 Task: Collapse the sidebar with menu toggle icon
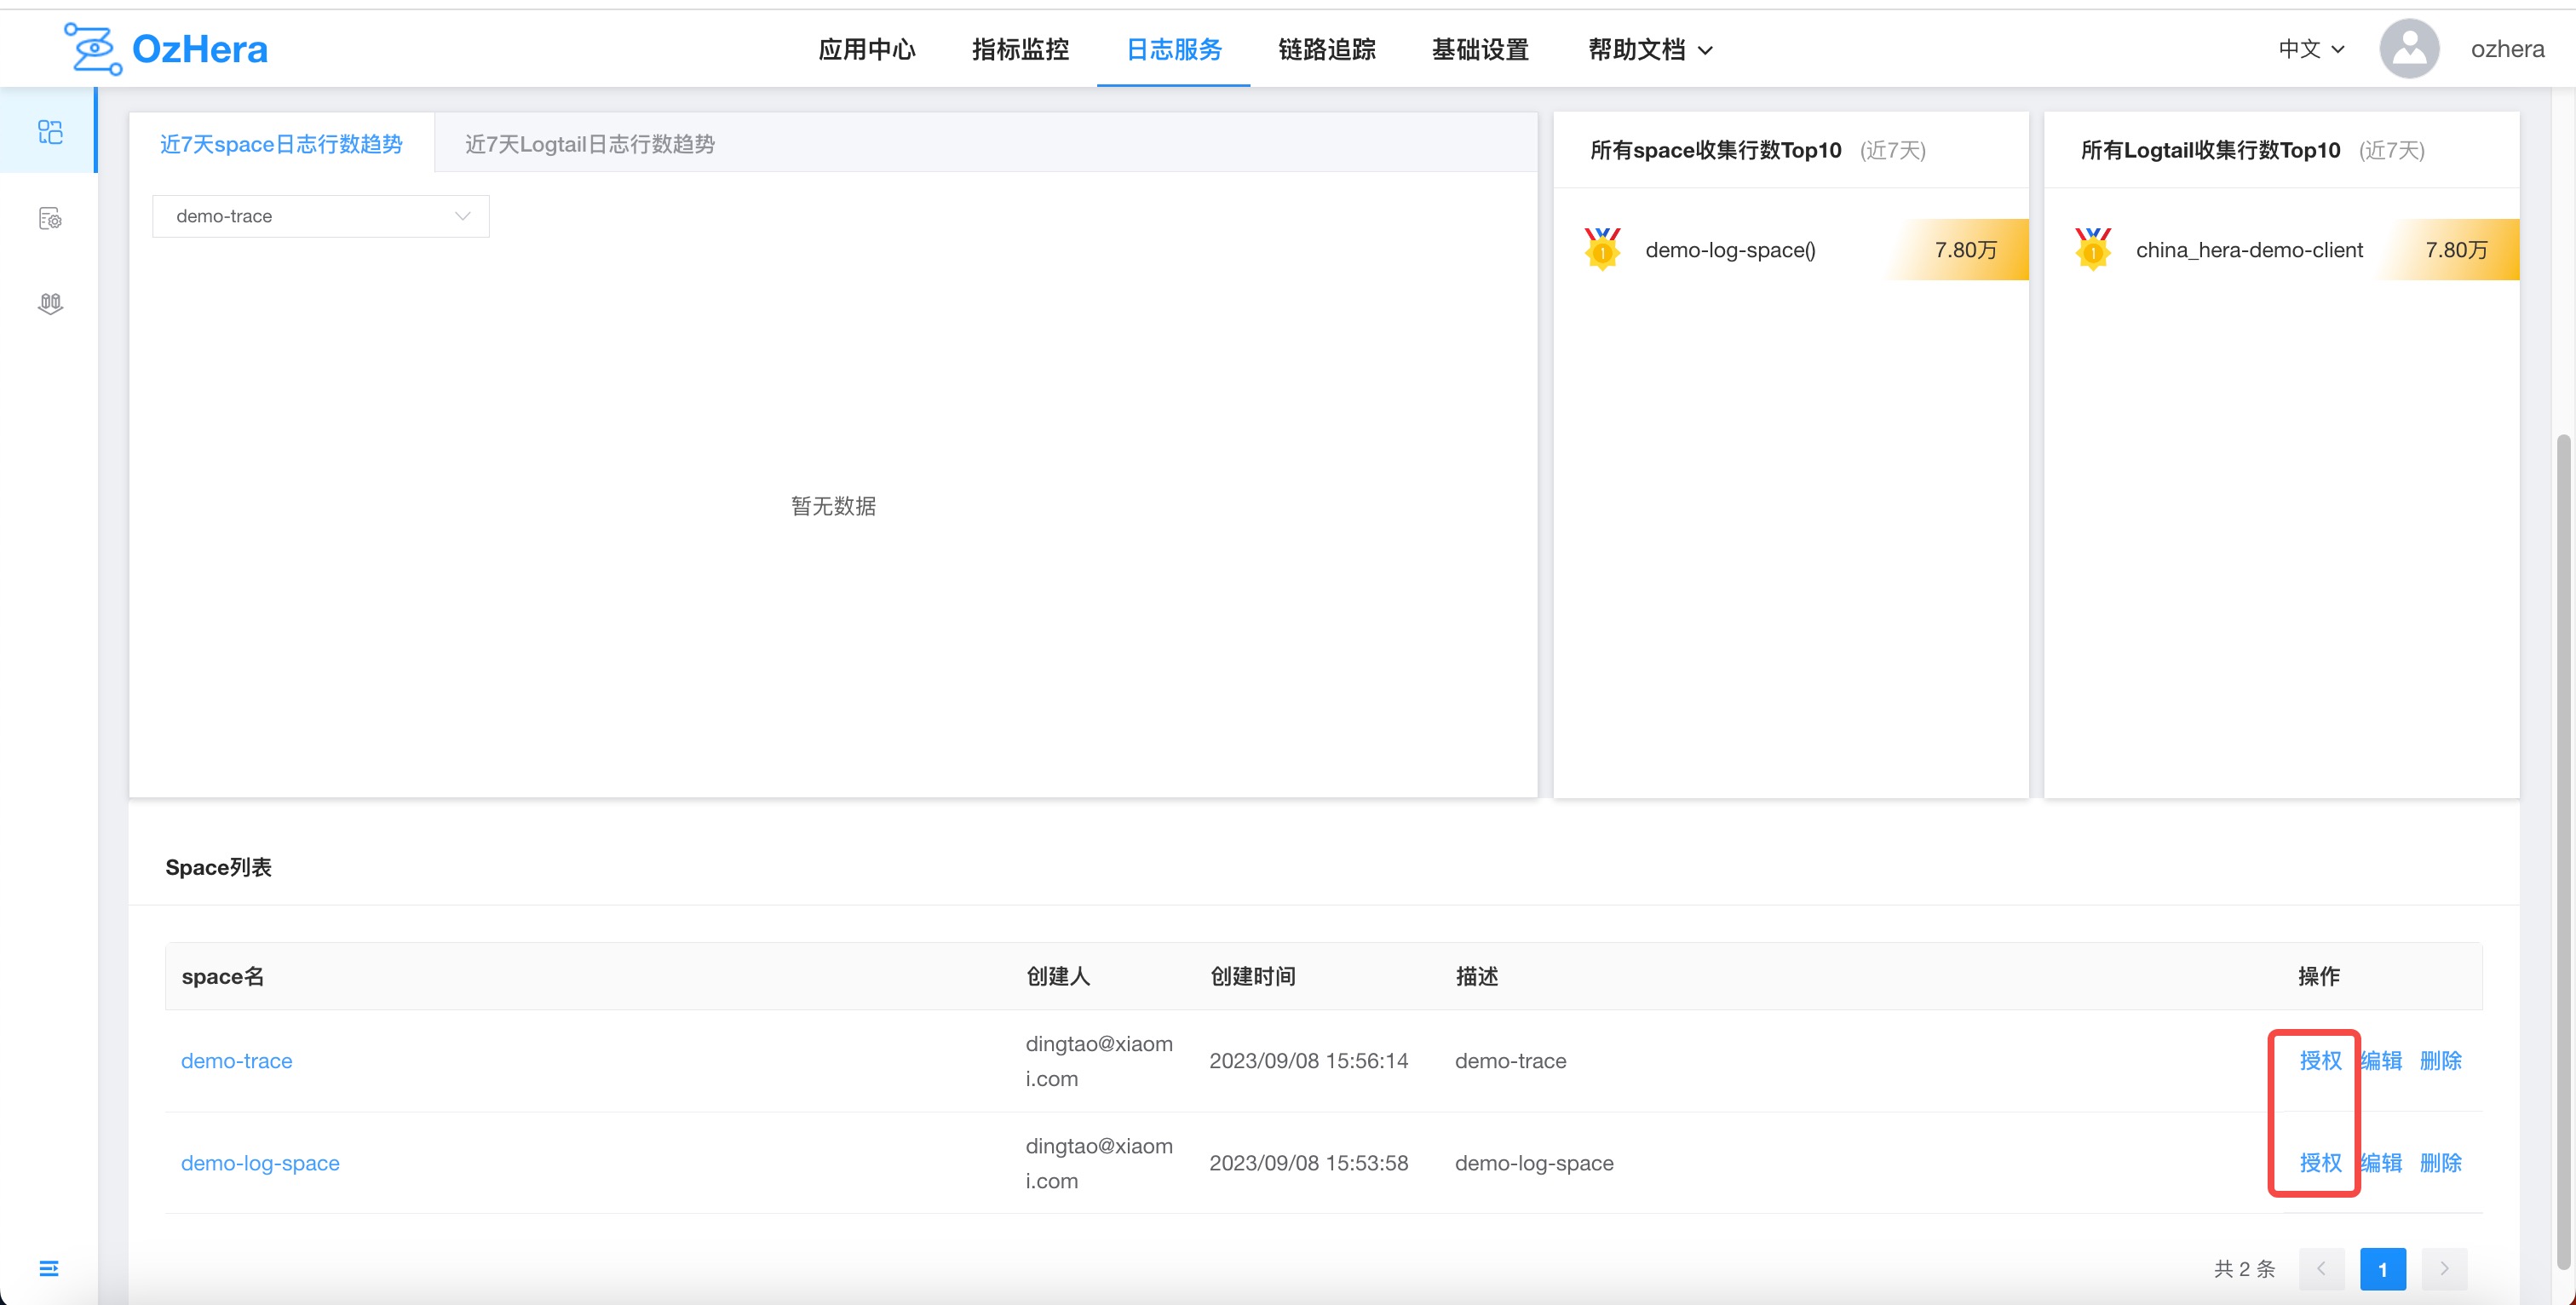(x=49, y=1268)
